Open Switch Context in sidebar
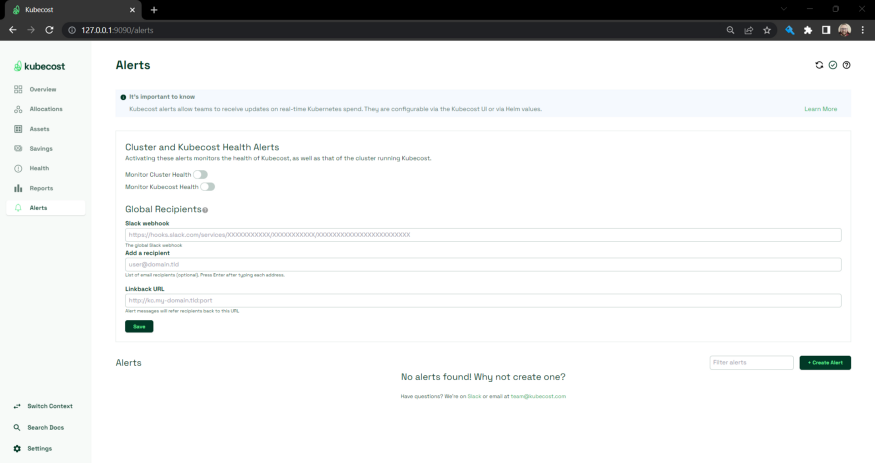Screen dimensions: 875x463 (x=49, y=406)
